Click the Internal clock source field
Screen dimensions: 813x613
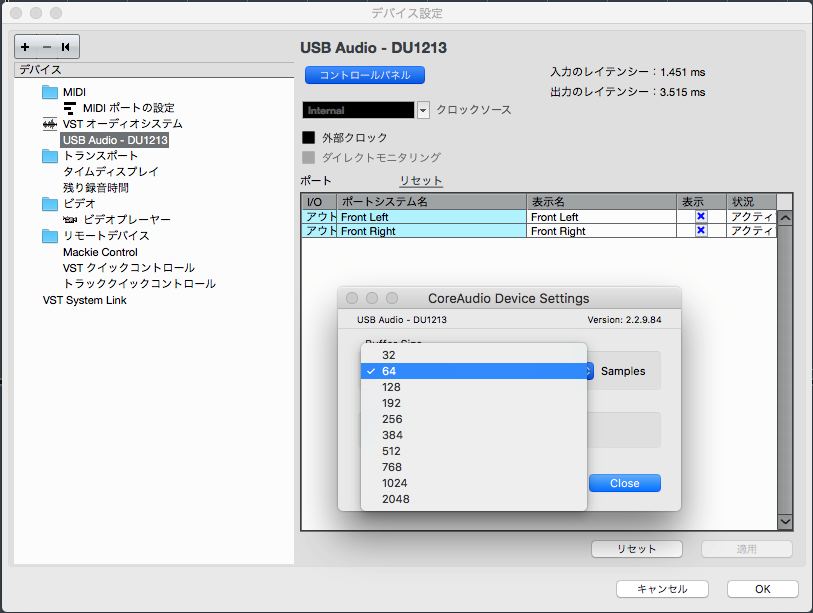click(358, 110)
